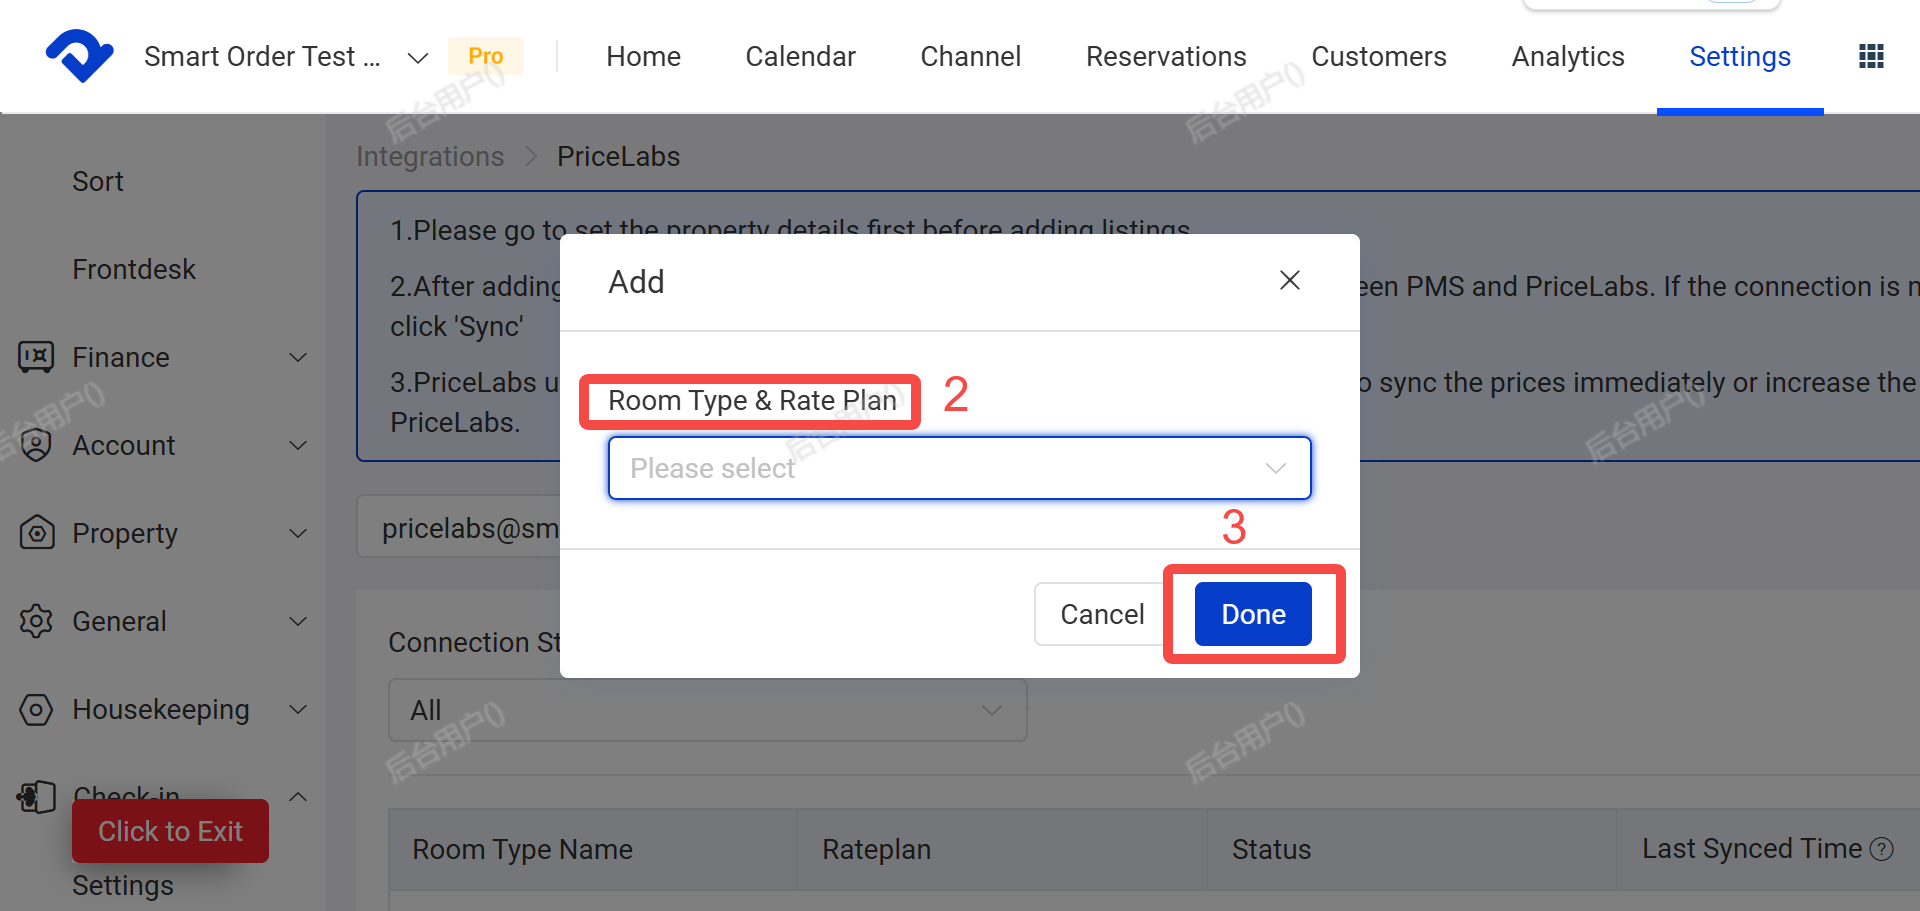Click the Property sidebar icon

coord(36,533)
